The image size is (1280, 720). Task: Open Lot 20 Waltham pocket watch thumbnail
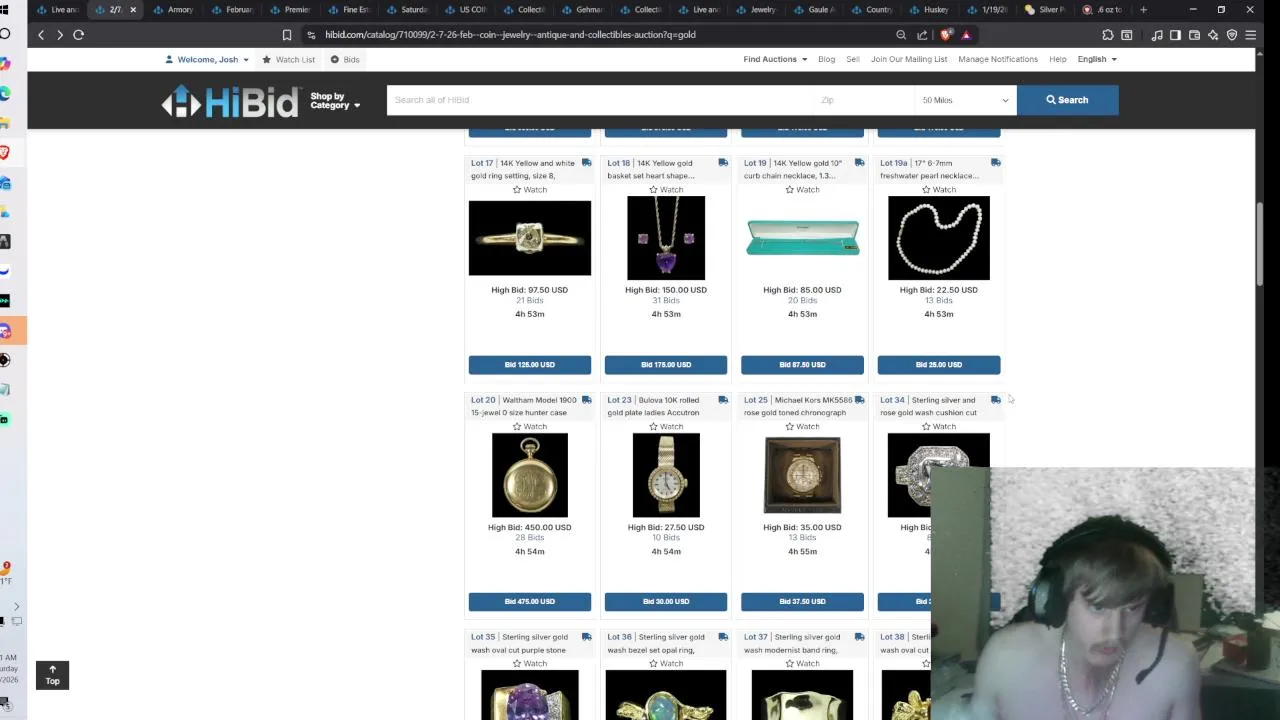pyautogui.click(x=530, y=475)
